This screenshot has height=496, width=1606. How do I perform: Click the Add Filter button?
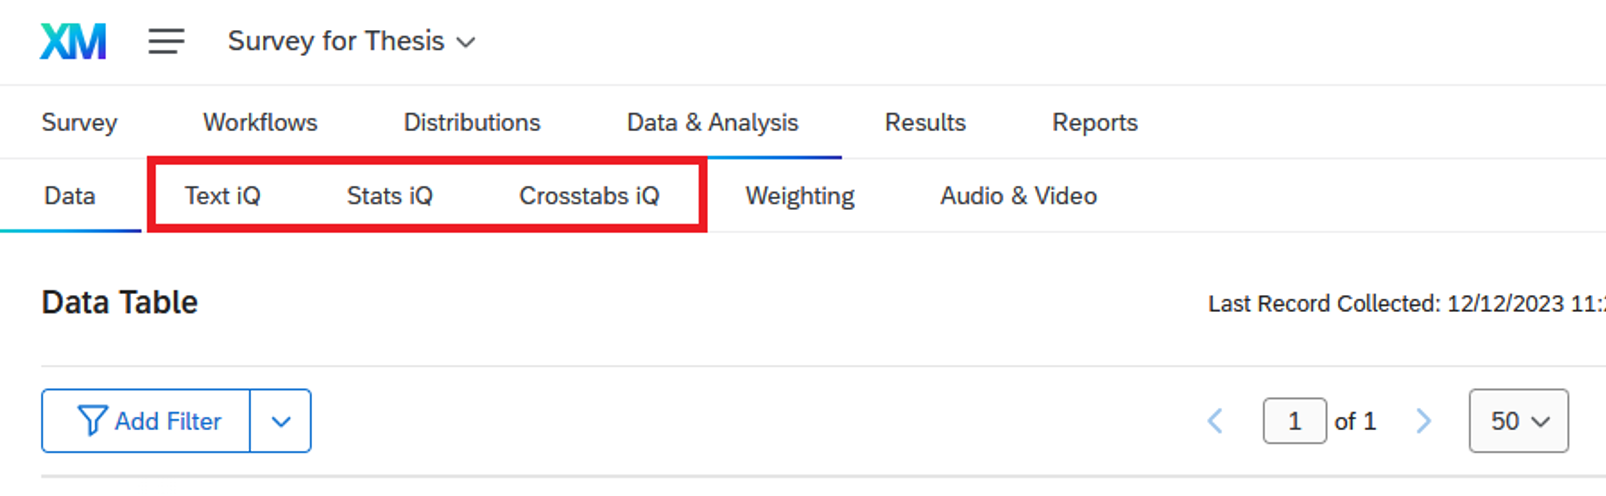pos(147,421)
